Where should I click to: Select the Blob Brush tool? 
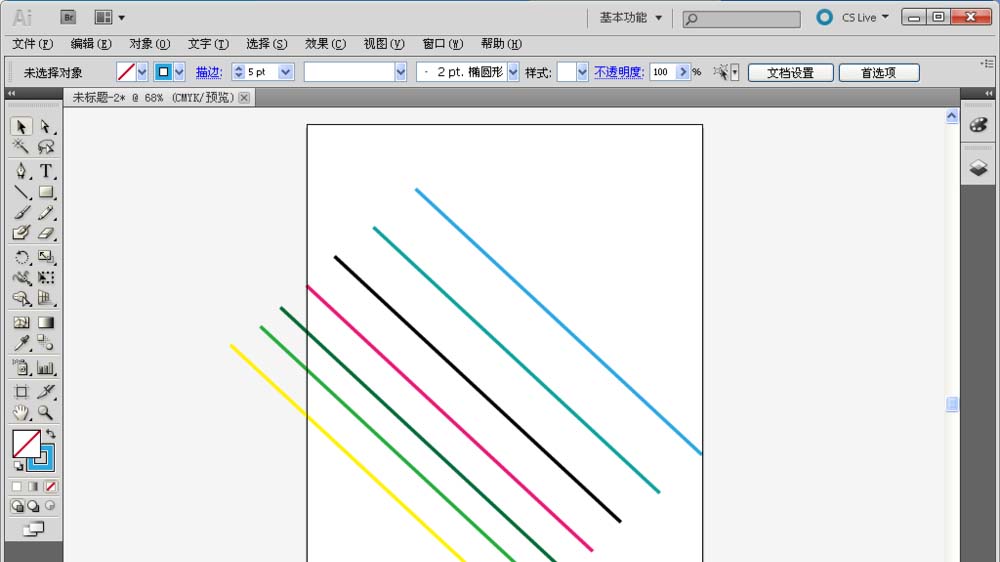(x=21, y=233)
